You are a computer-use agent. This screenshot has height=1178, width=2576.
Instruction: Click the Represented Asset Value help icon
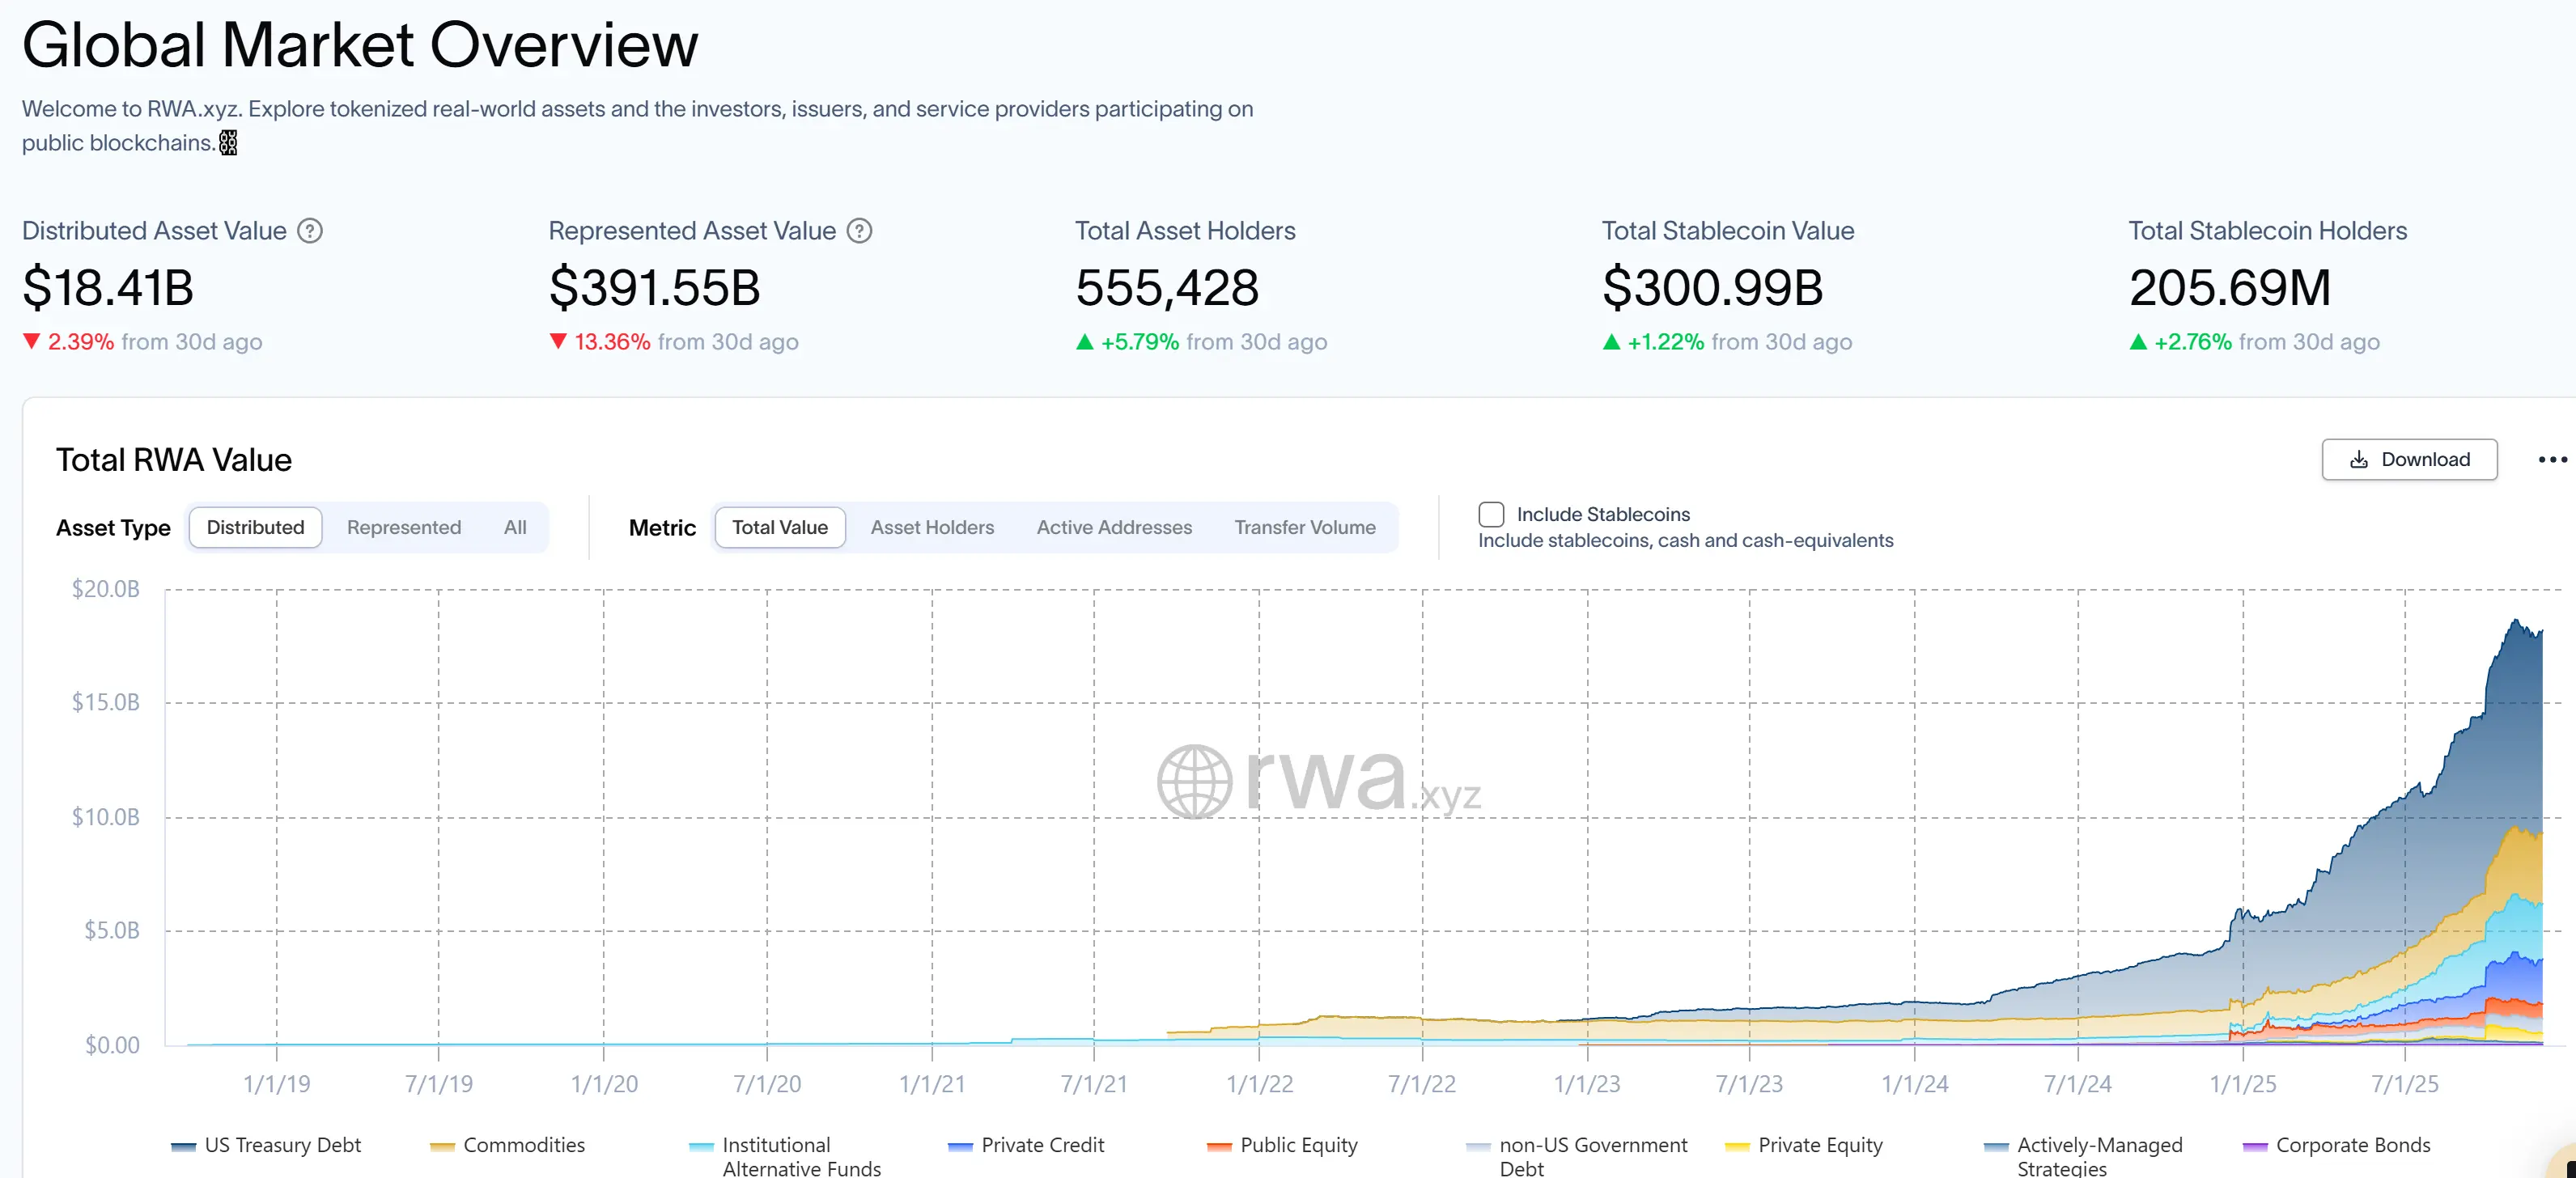tap(859, 231)
